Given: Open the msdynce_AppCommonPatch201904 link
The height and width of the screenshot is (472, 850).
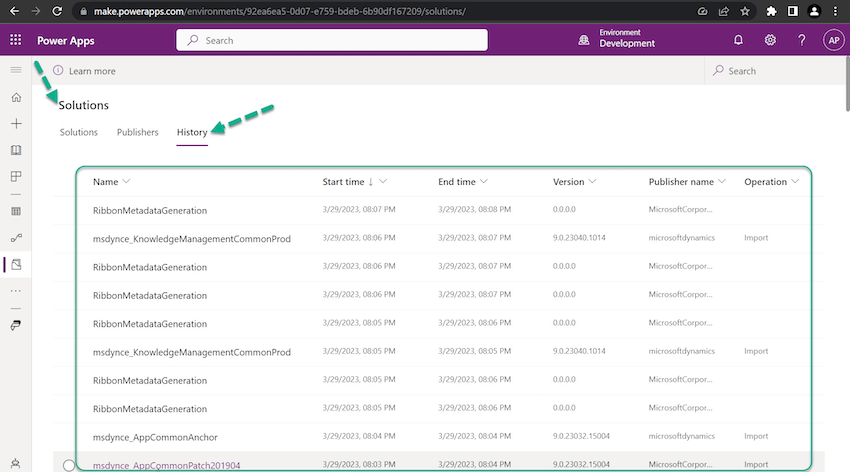Looking at the screenshot, I should (166, 465).
